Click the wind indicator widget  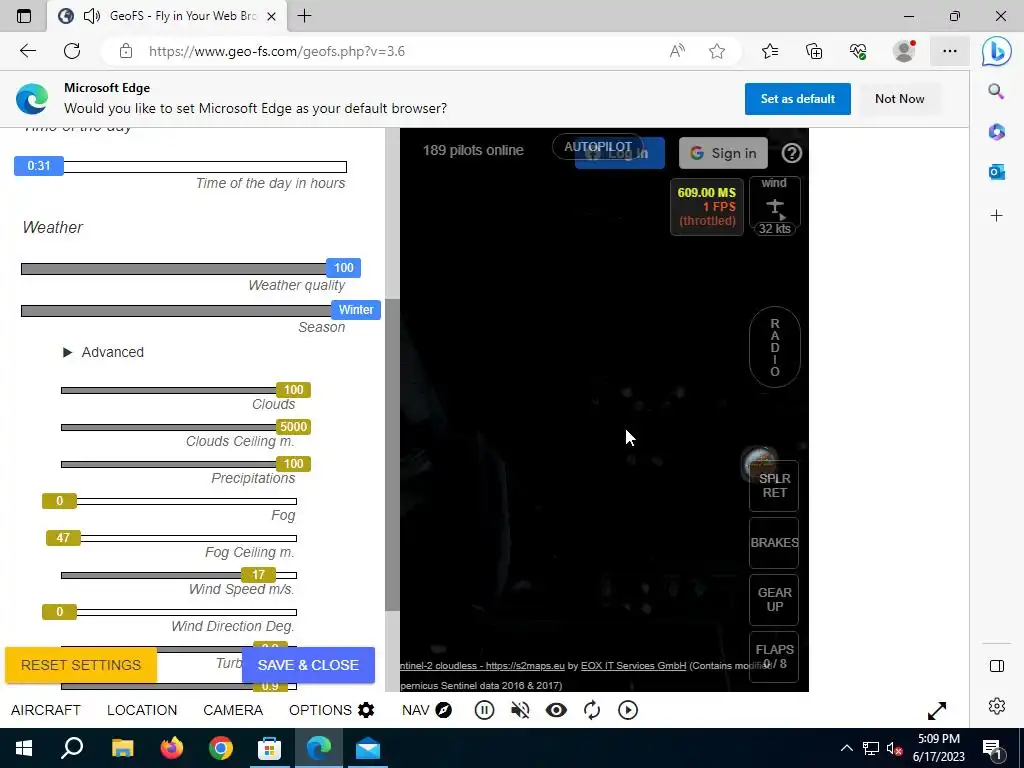point(775,206)
